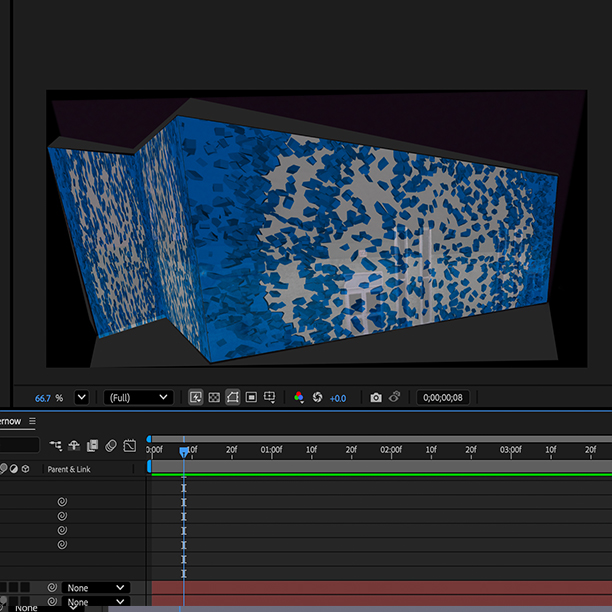Viewport: 612px width, 612px height.
Task: Select the upper red layer bar in timeline
Action: [x=381, y=587]
